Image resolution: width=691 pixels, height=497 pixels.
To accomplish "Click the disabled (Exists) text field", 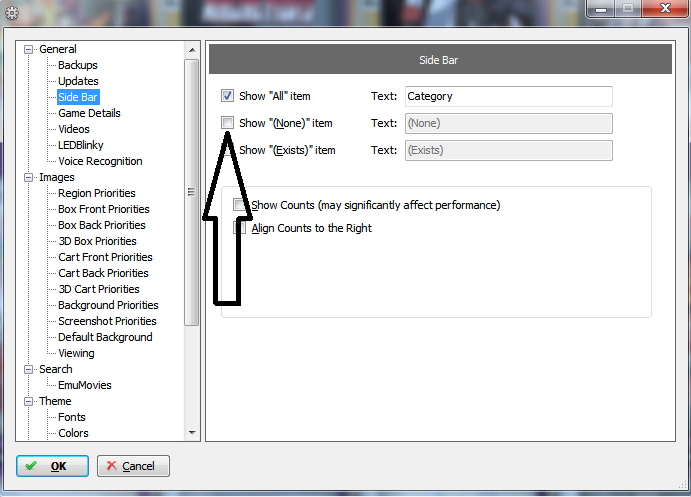I will point(509,150).
